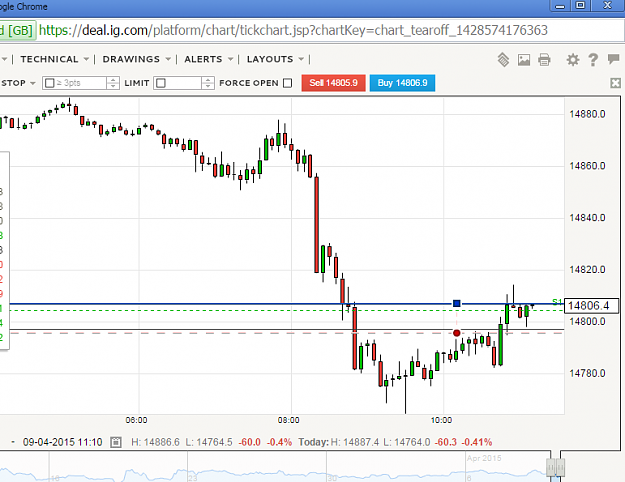Click the 14806.4 current price label

pyautogui.click(x=592, y=306)
